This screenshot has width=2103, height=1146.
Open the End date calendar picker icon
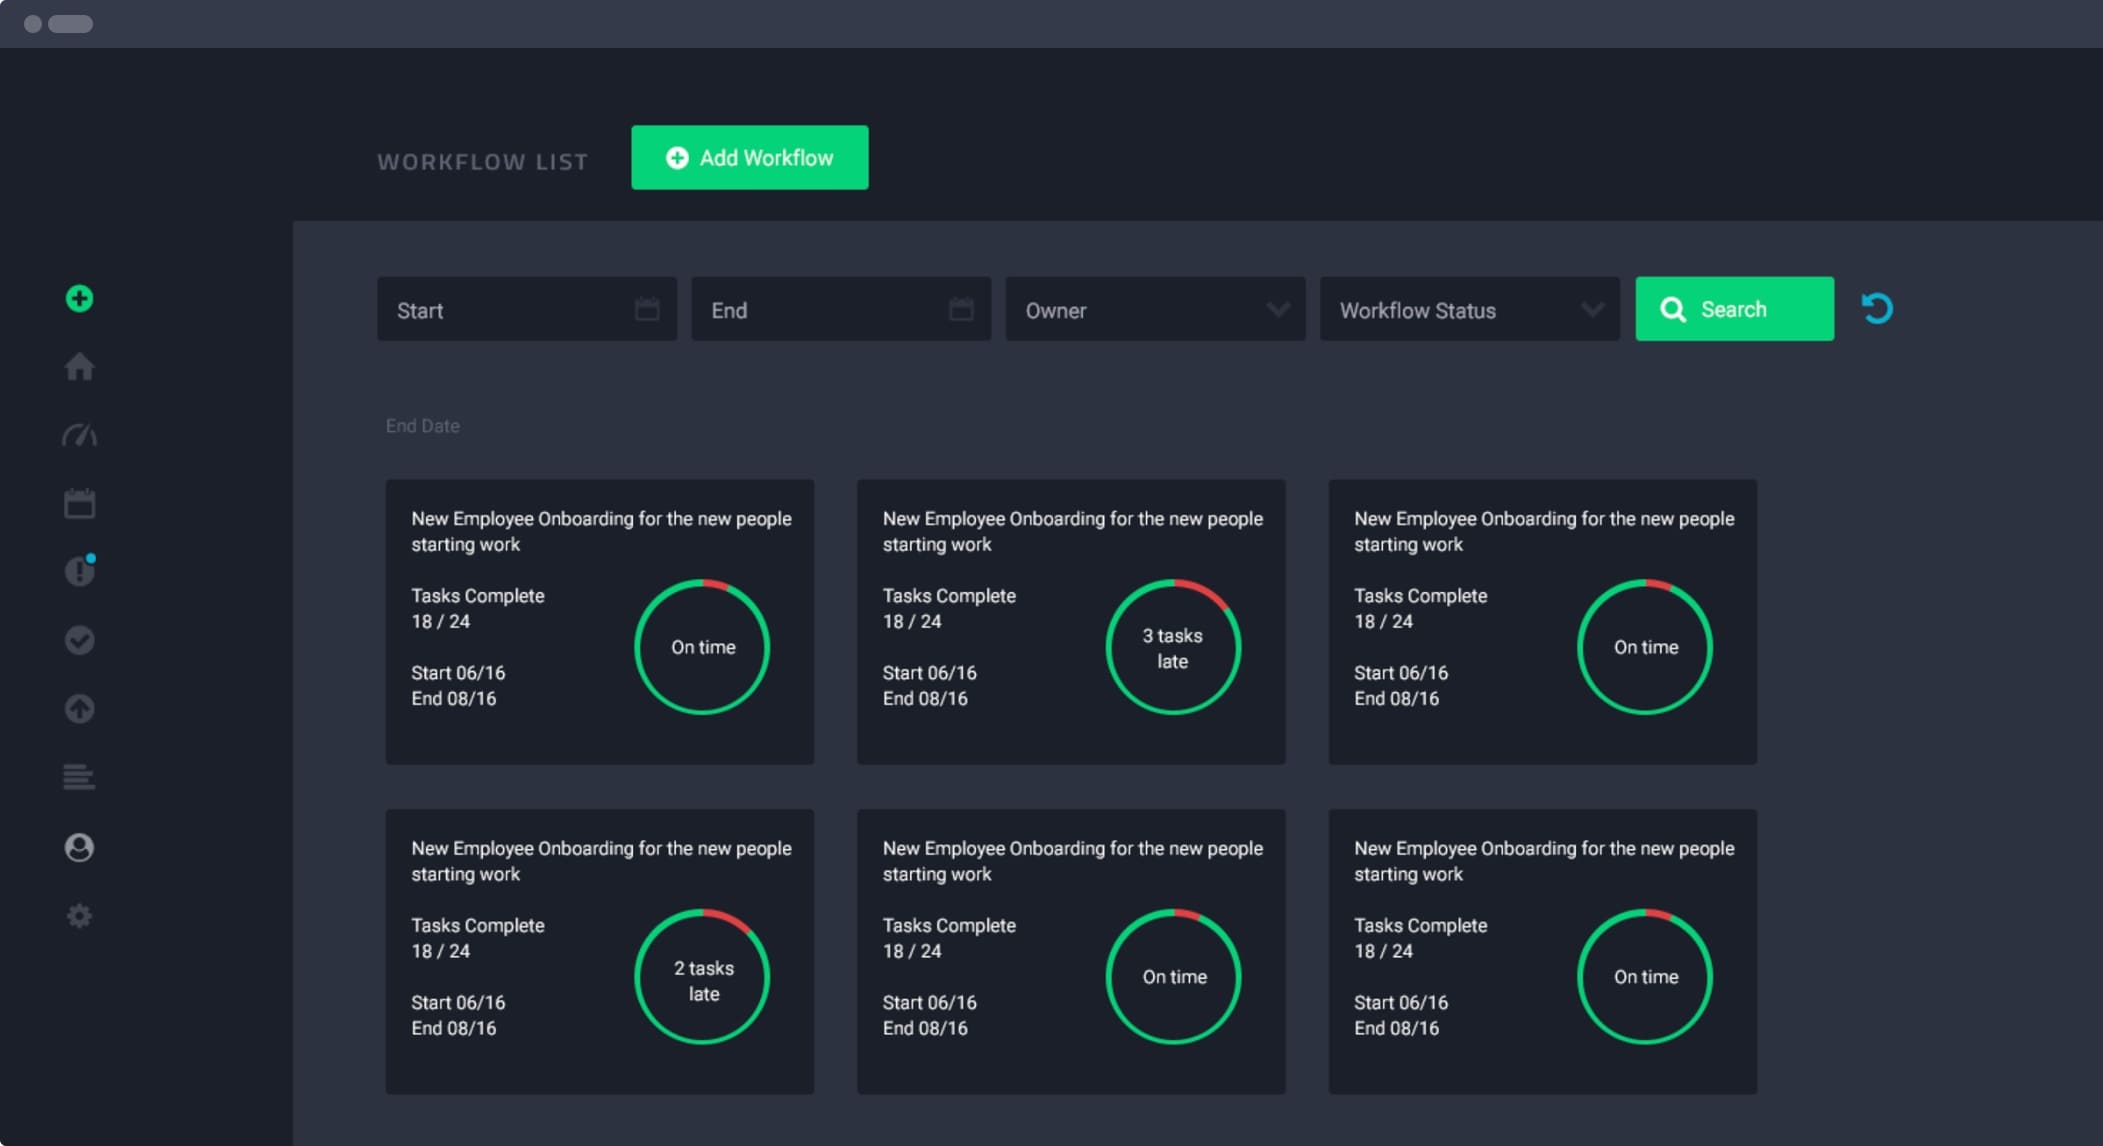pos(961,309)
